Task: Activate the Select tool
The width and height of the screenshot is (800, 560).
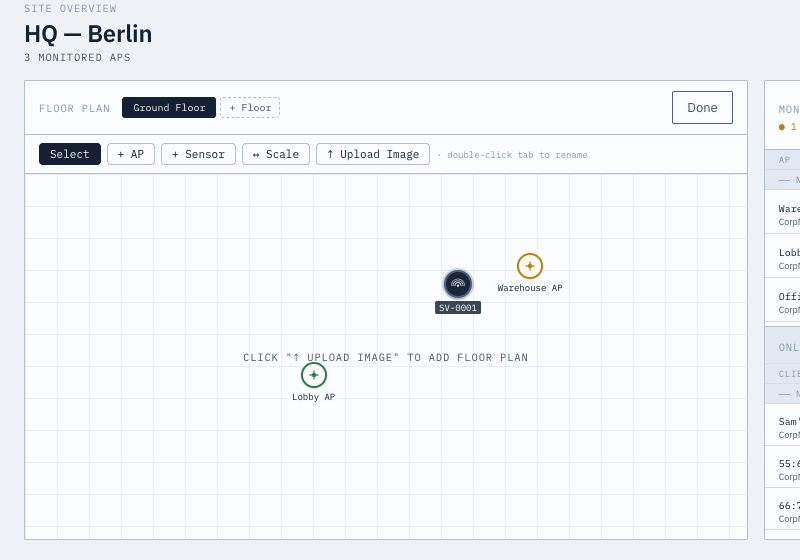Action: tap(70, 154)
